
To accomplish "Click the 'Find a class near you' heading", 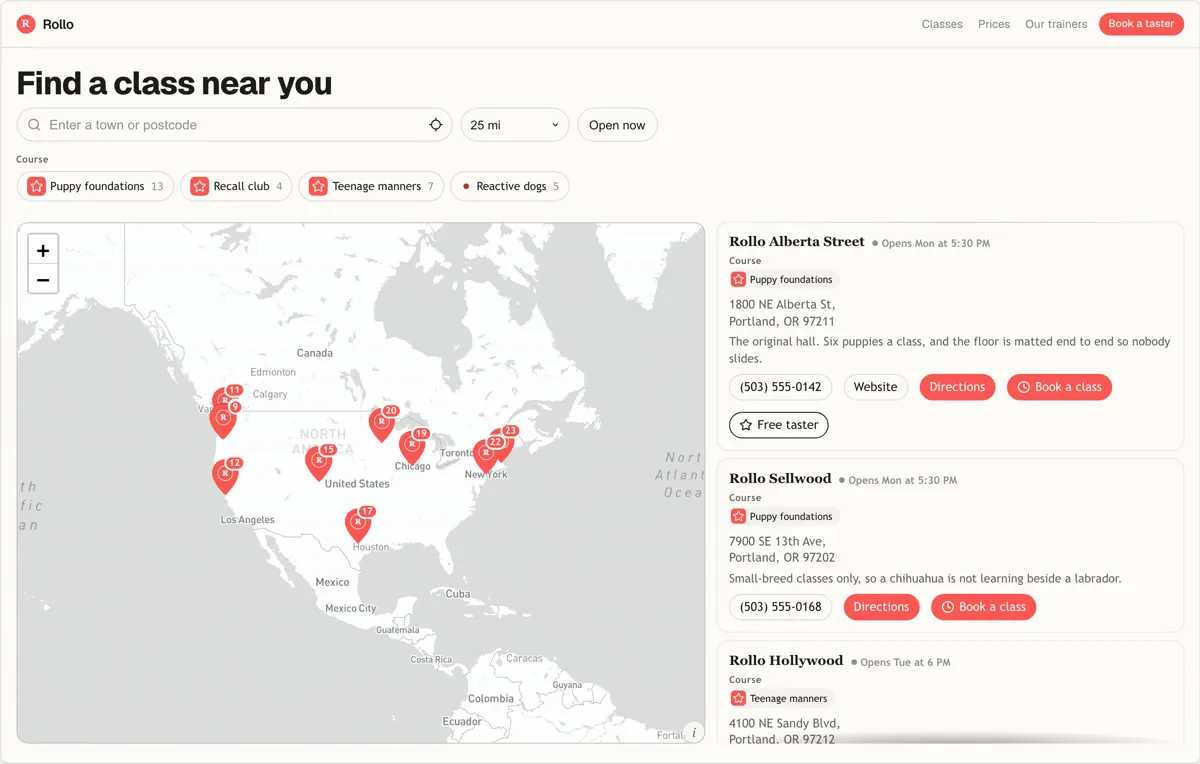I will click(174, 83).
